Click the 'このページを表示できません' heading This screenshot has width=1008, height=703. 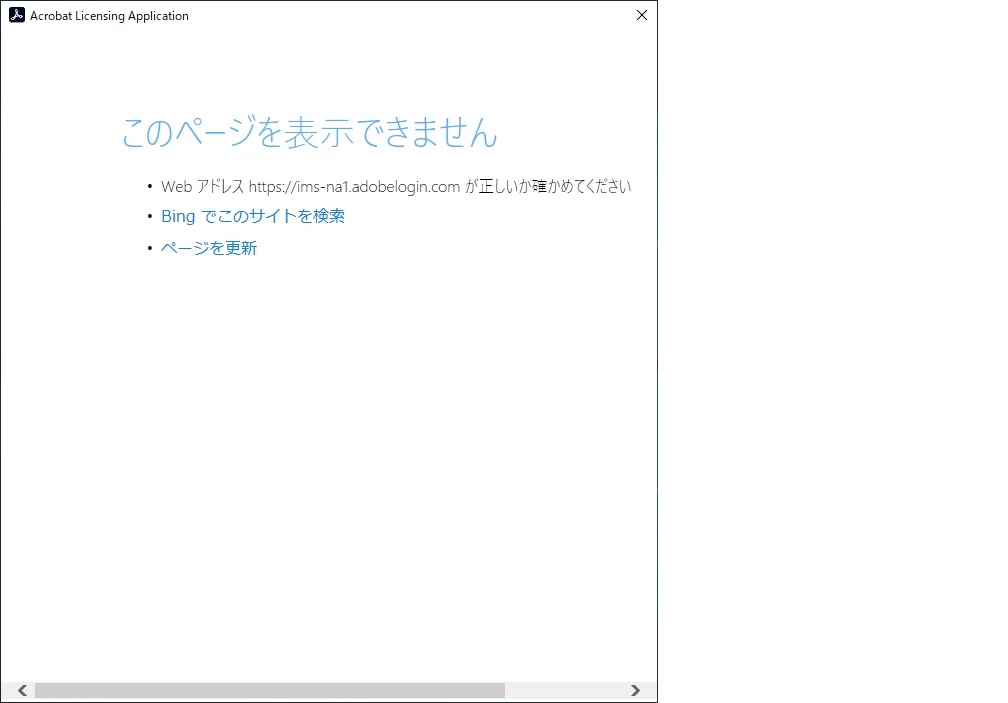(309, 132)
